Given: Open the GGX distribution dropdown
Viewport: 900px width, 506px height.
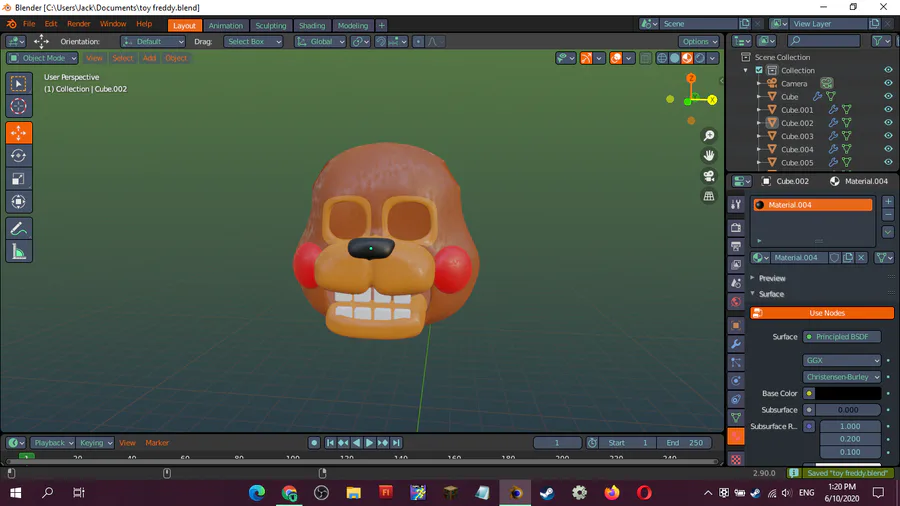Looking at the screenshot, I should pyautogui.click(x=841, y=360).
